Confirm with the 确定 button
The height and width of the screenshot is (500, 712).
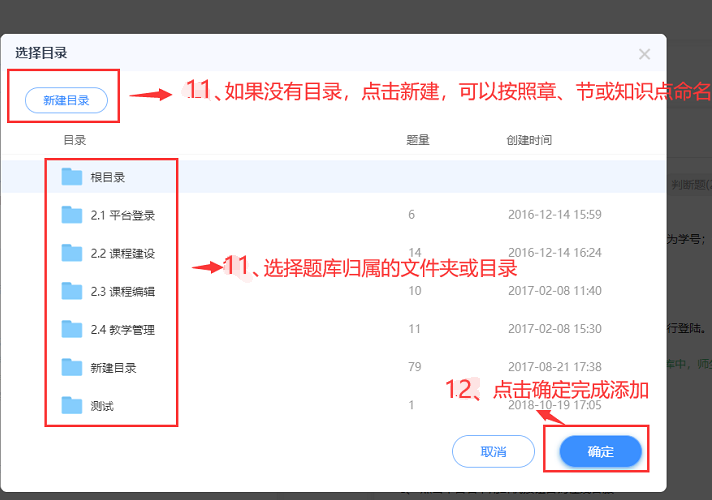pos(600,451)
